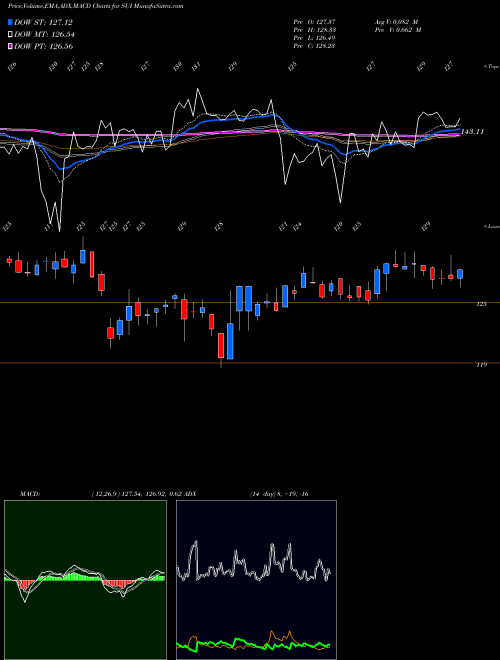Click the last blue candlestick on the price chart
The width and height of the screenshot is (500, 660).
click(460, 274)
